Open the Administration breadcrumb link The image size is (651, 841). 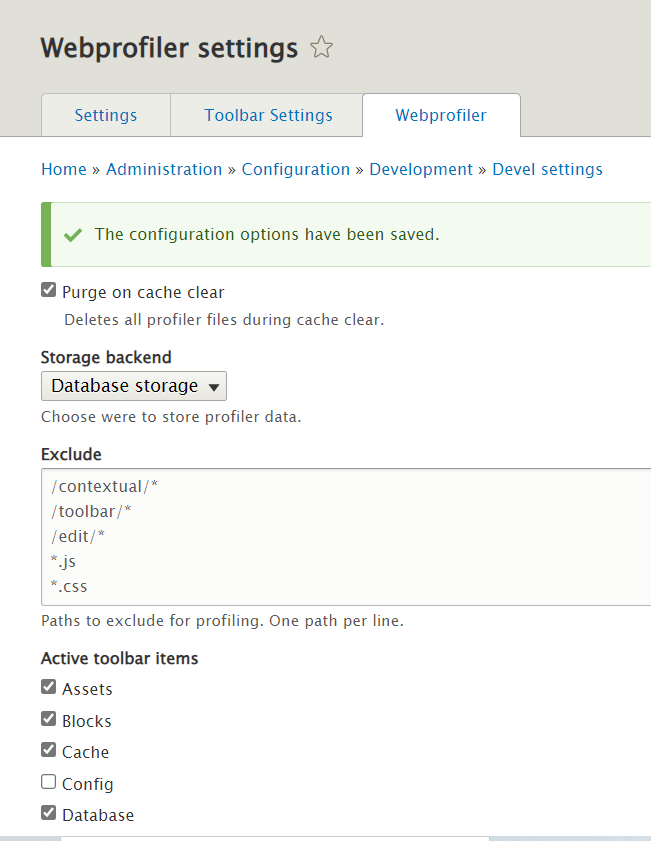coord(164,169)
